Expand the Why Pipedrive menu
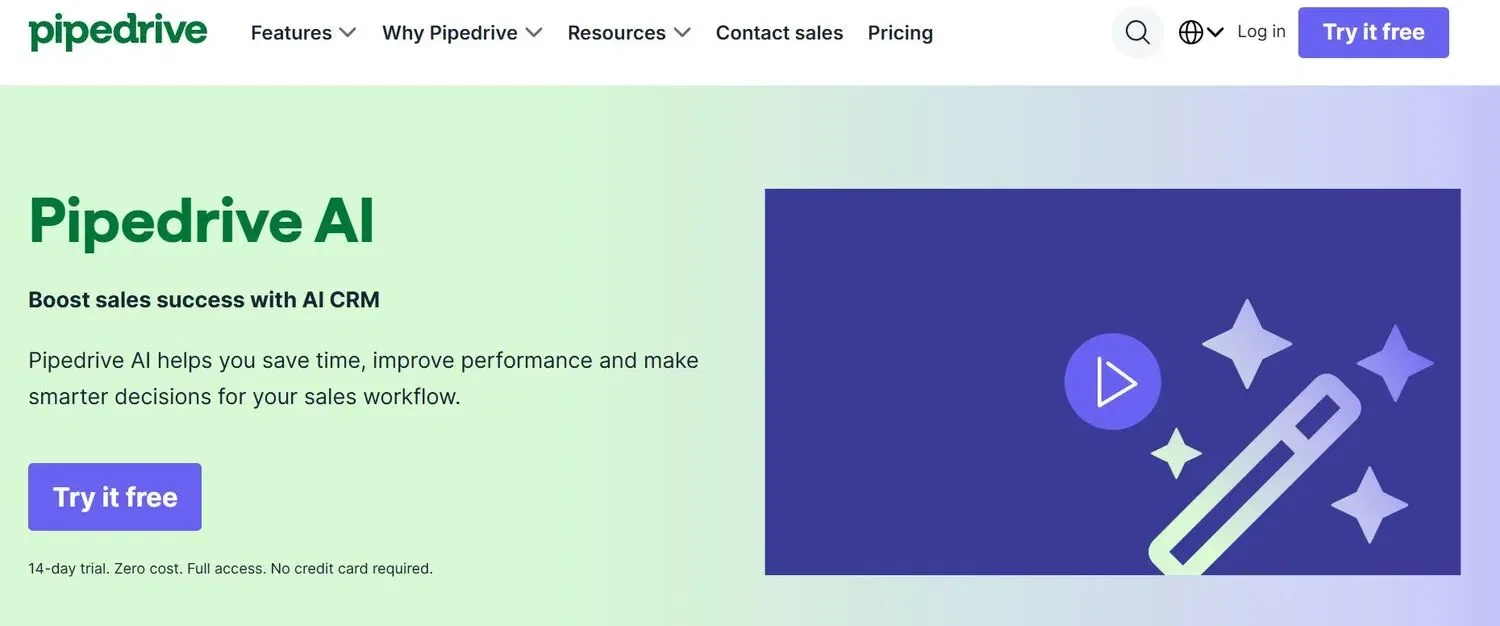1500x626 pixels. coord(462,33)
